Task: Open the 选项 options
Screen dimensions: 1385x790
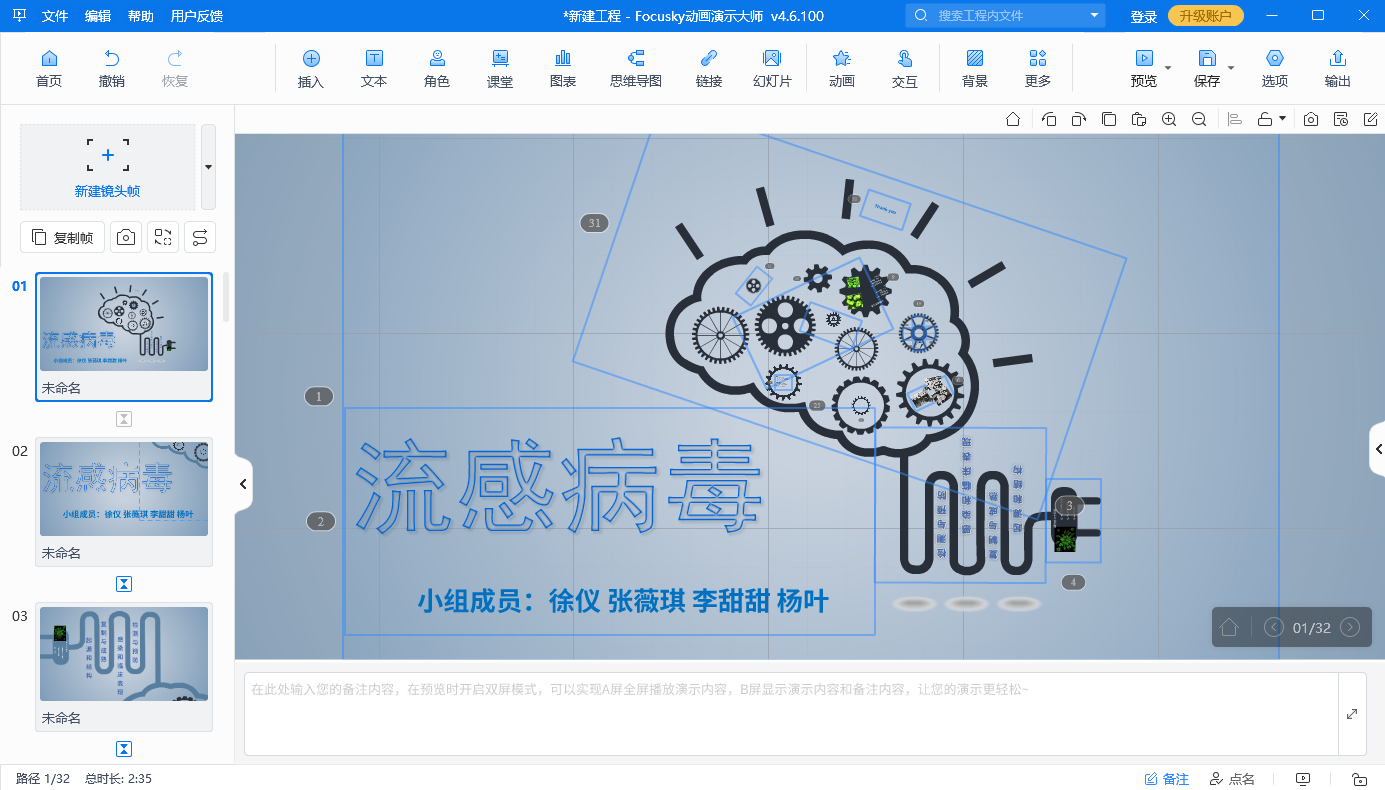Action: [x=1275, y=69]
